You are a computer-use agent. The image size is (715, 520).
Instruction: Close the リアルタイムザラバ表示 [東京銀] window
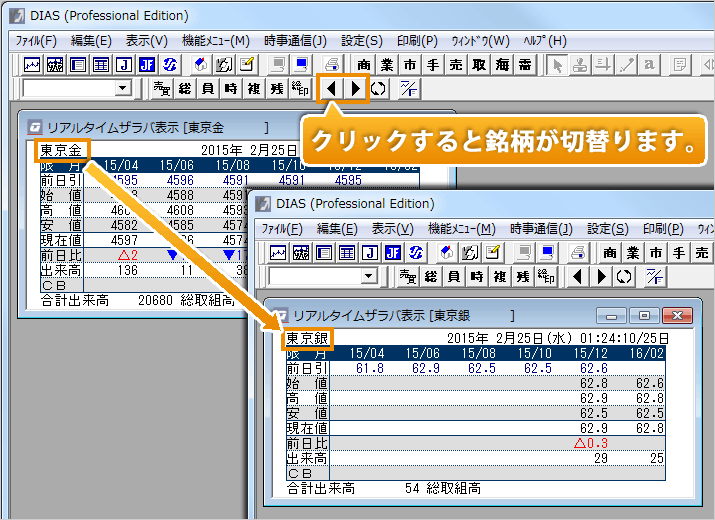(x=679, y=315)
